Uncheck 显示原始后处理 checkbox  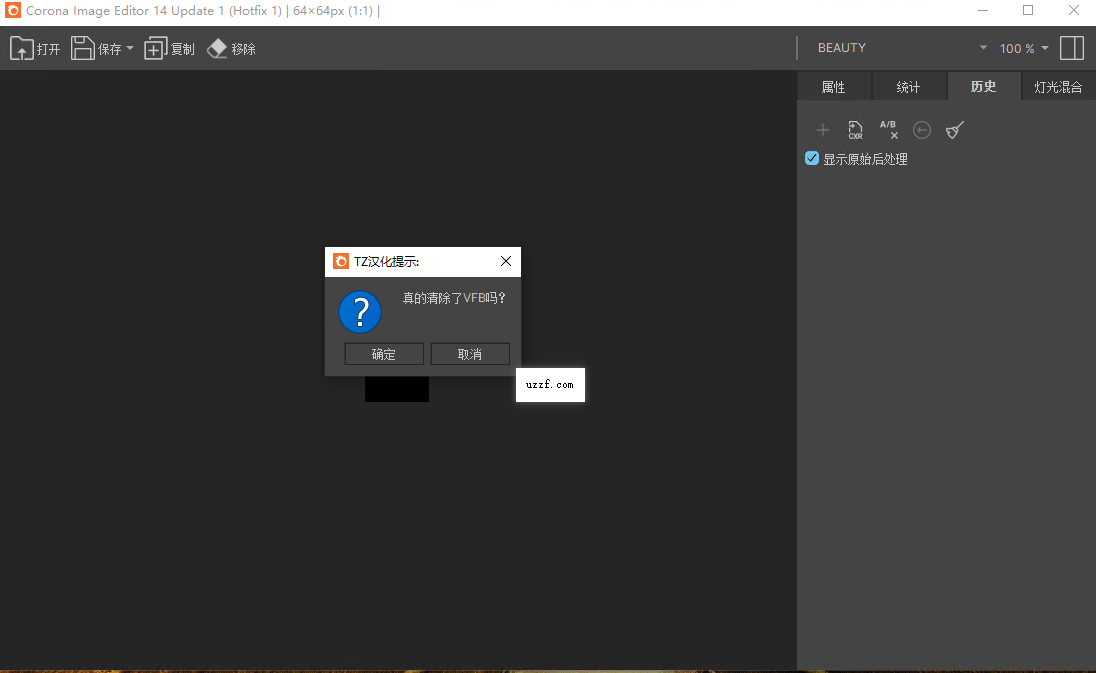click(x=812, y=158)
